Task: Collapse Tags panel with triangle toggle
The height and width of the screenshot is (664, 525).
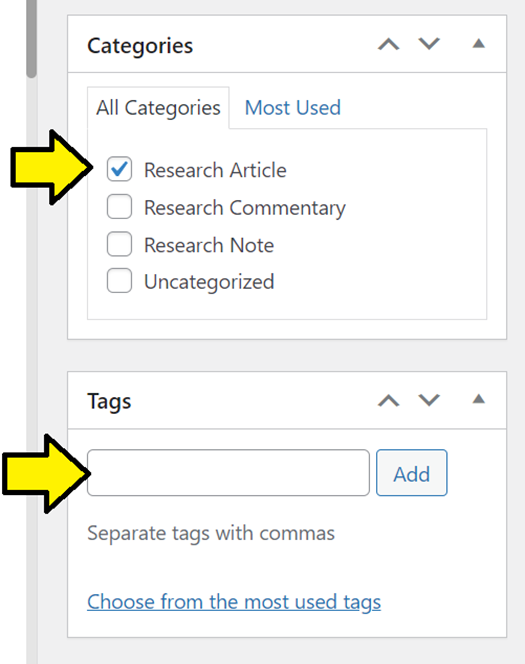Action: pyautogui.click(x=478, y=399)
